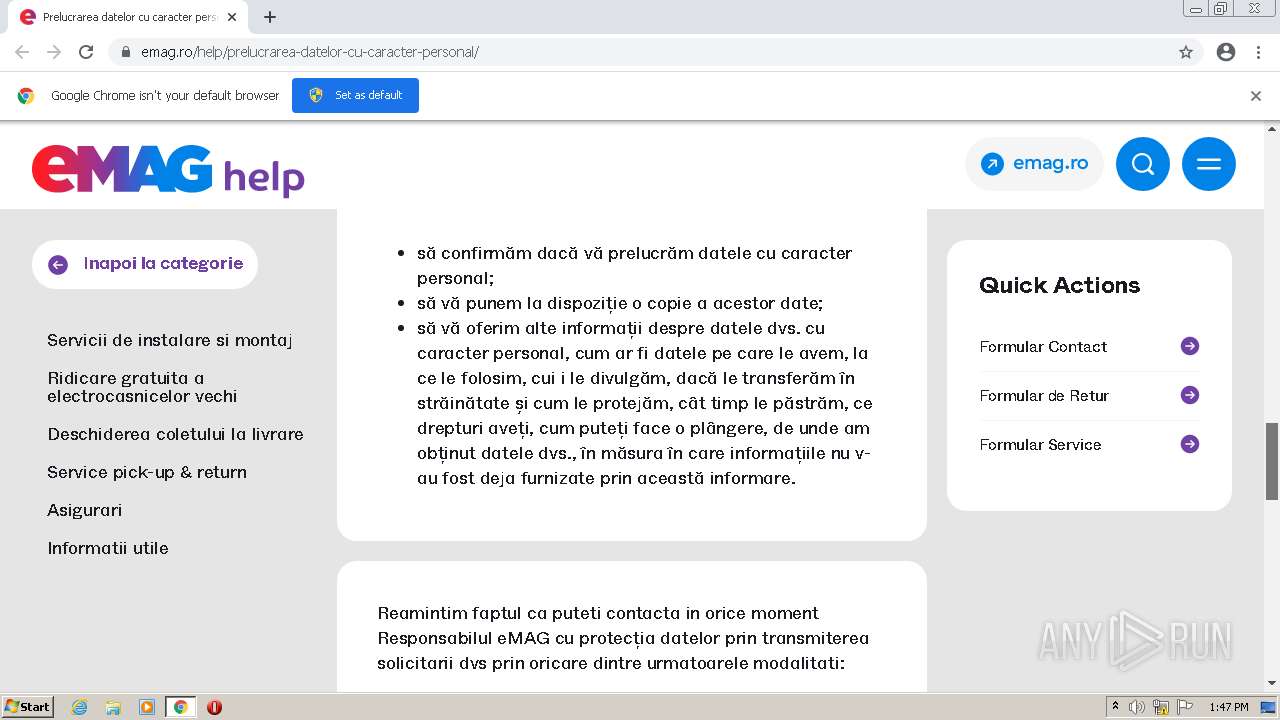Screen dimensions: 1280x720
Task: Bookmark this page with the star icon
Action: 1186,52
